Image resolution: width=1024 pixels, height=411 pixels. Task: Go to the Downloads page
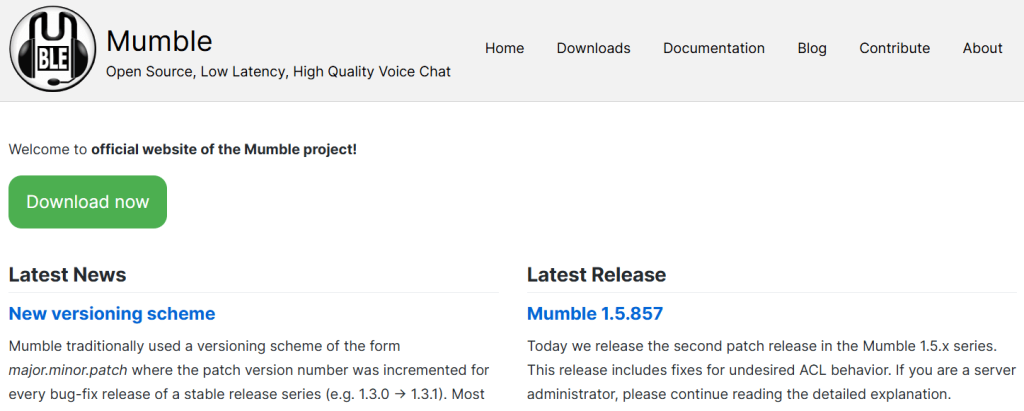pyautogui.click(x=594, y=48)
